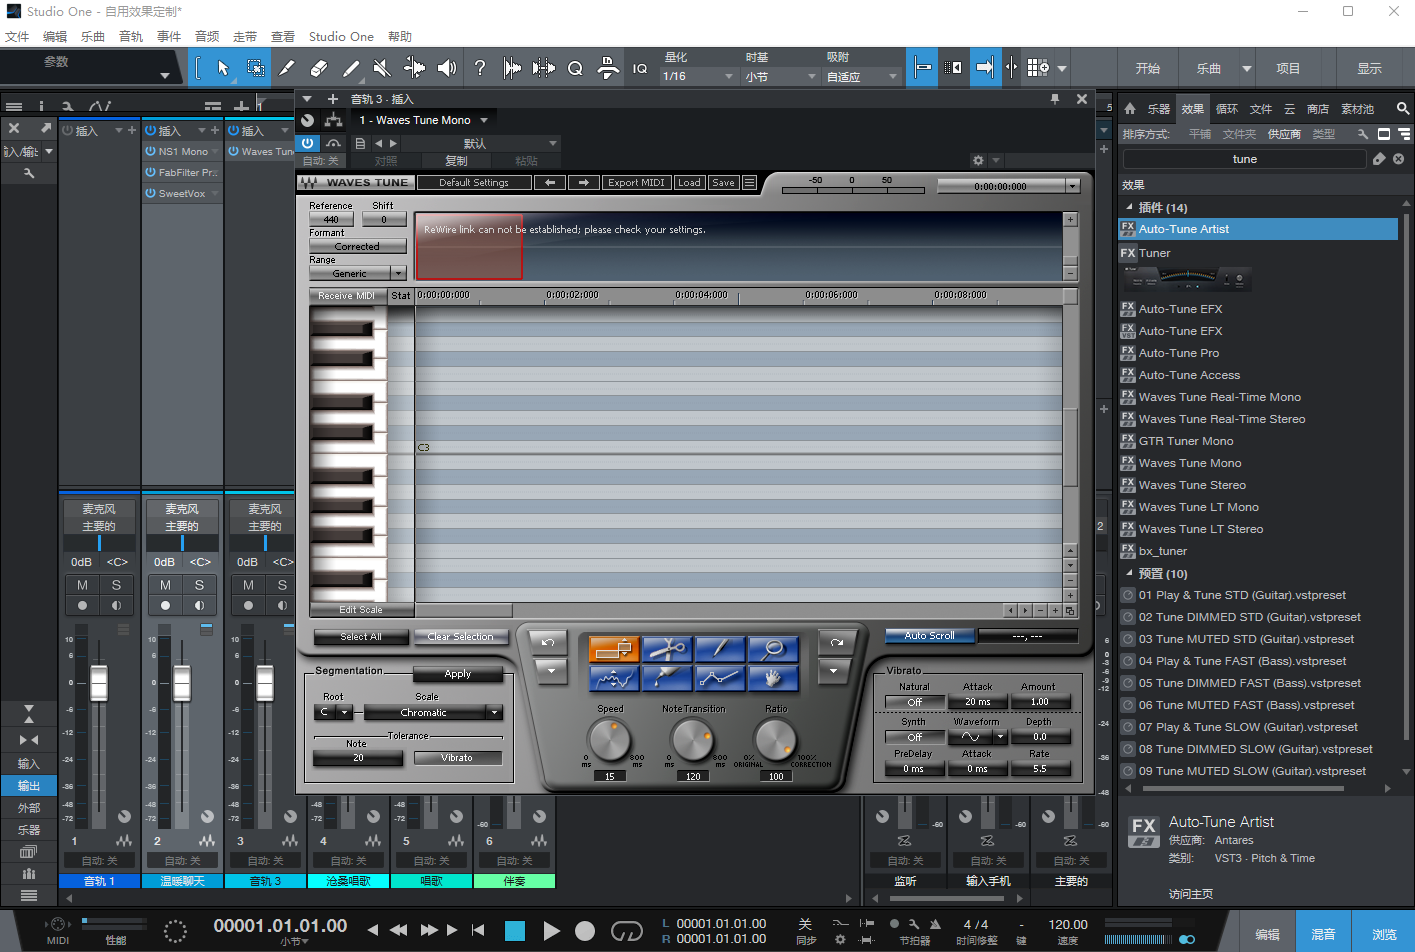Click Export MIDI button
The image size is (1415, 952).
pyautogui.click(x=636, y=183)
